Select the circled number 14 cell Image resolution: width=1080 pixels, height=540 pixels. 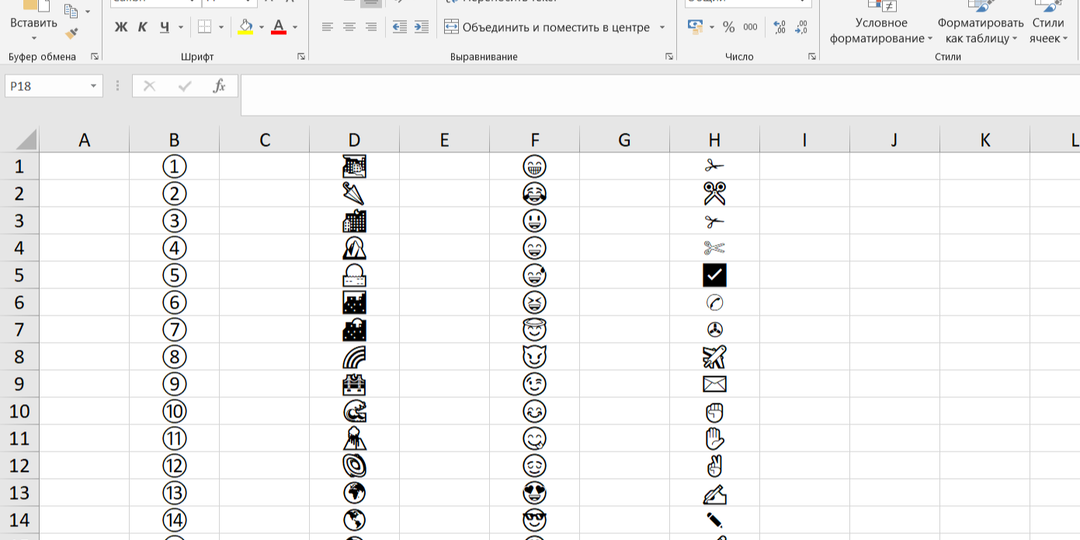click(174, 520)
